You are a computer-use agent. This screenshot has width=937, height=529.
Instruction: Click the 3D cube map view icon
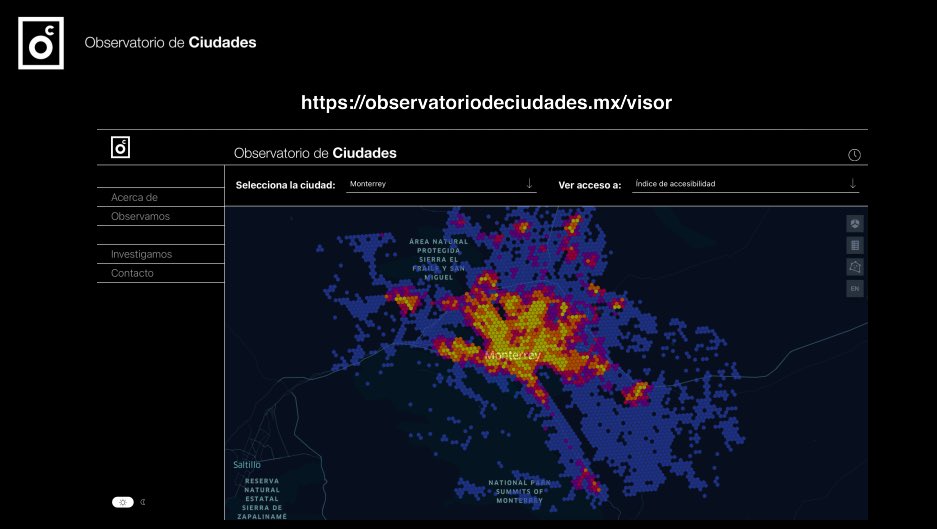[x=855, y=224]
